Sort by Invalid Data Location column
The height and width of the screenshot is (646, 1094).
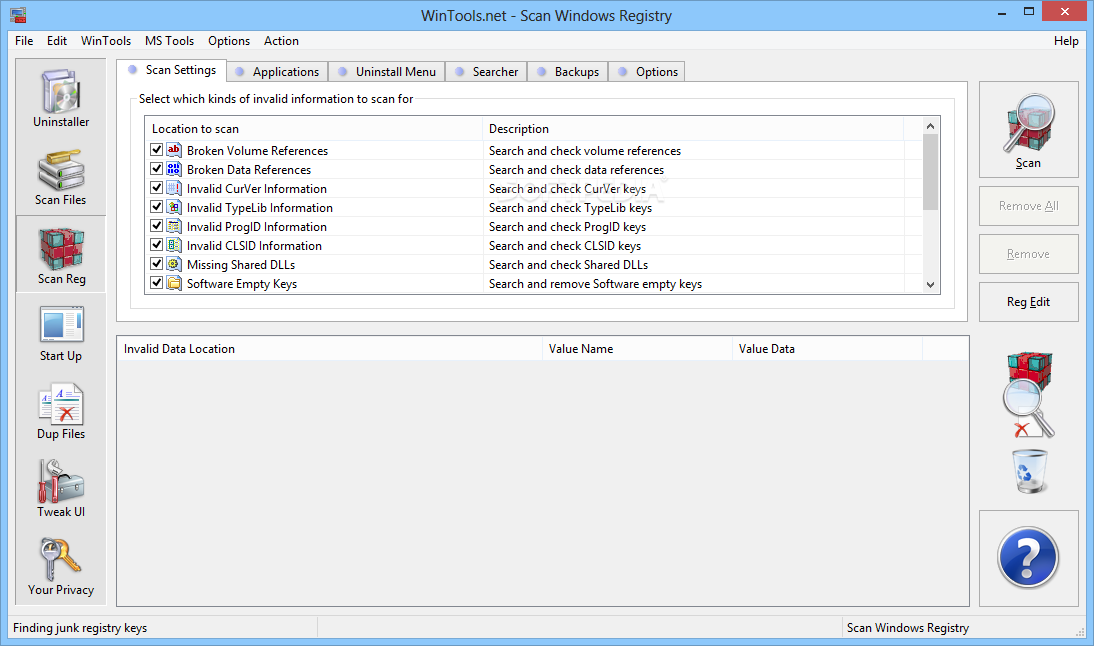330,349
